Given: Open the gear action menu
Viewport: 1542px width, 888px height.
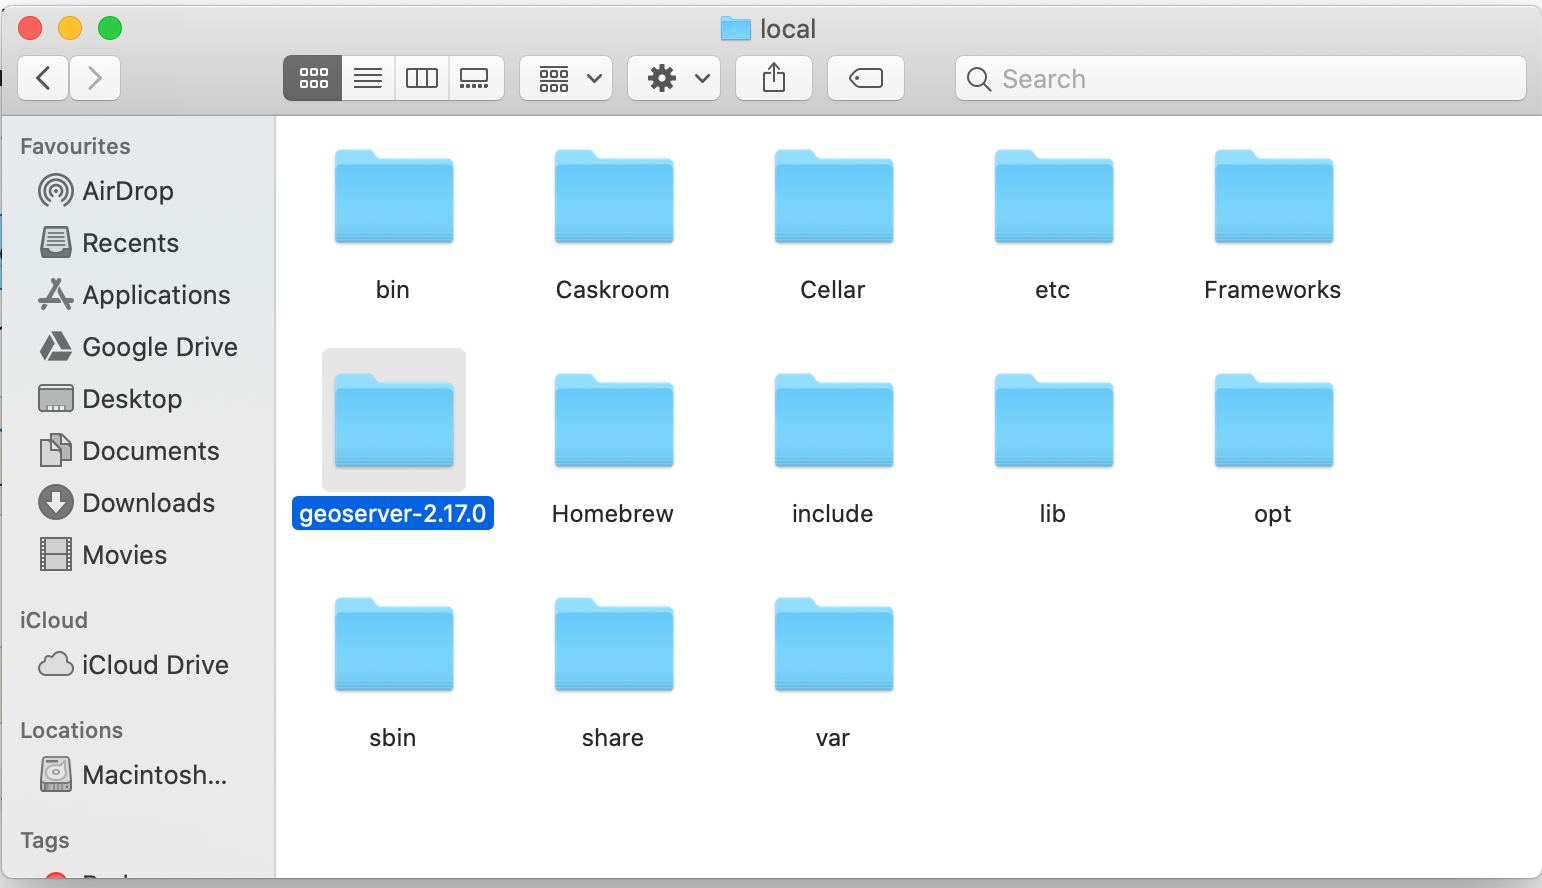Looking at the screenshot, I should (674, 78).
